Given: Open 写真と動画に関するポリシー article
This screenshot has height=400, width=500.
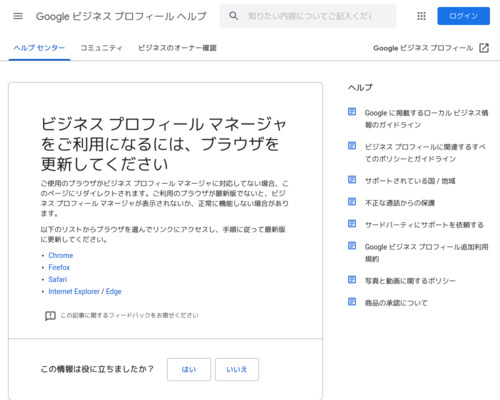Looking at the screenshot, I should [x=410, y=281].
